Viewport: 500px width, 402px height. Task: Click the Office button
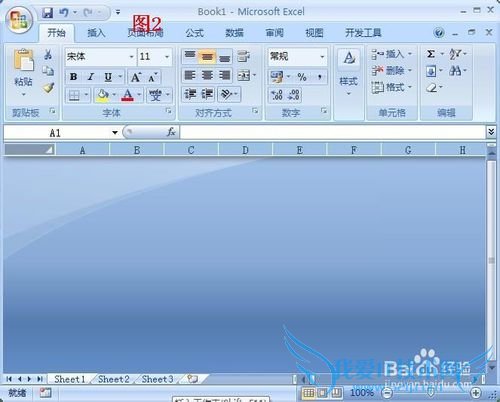[x=19, y=19]
